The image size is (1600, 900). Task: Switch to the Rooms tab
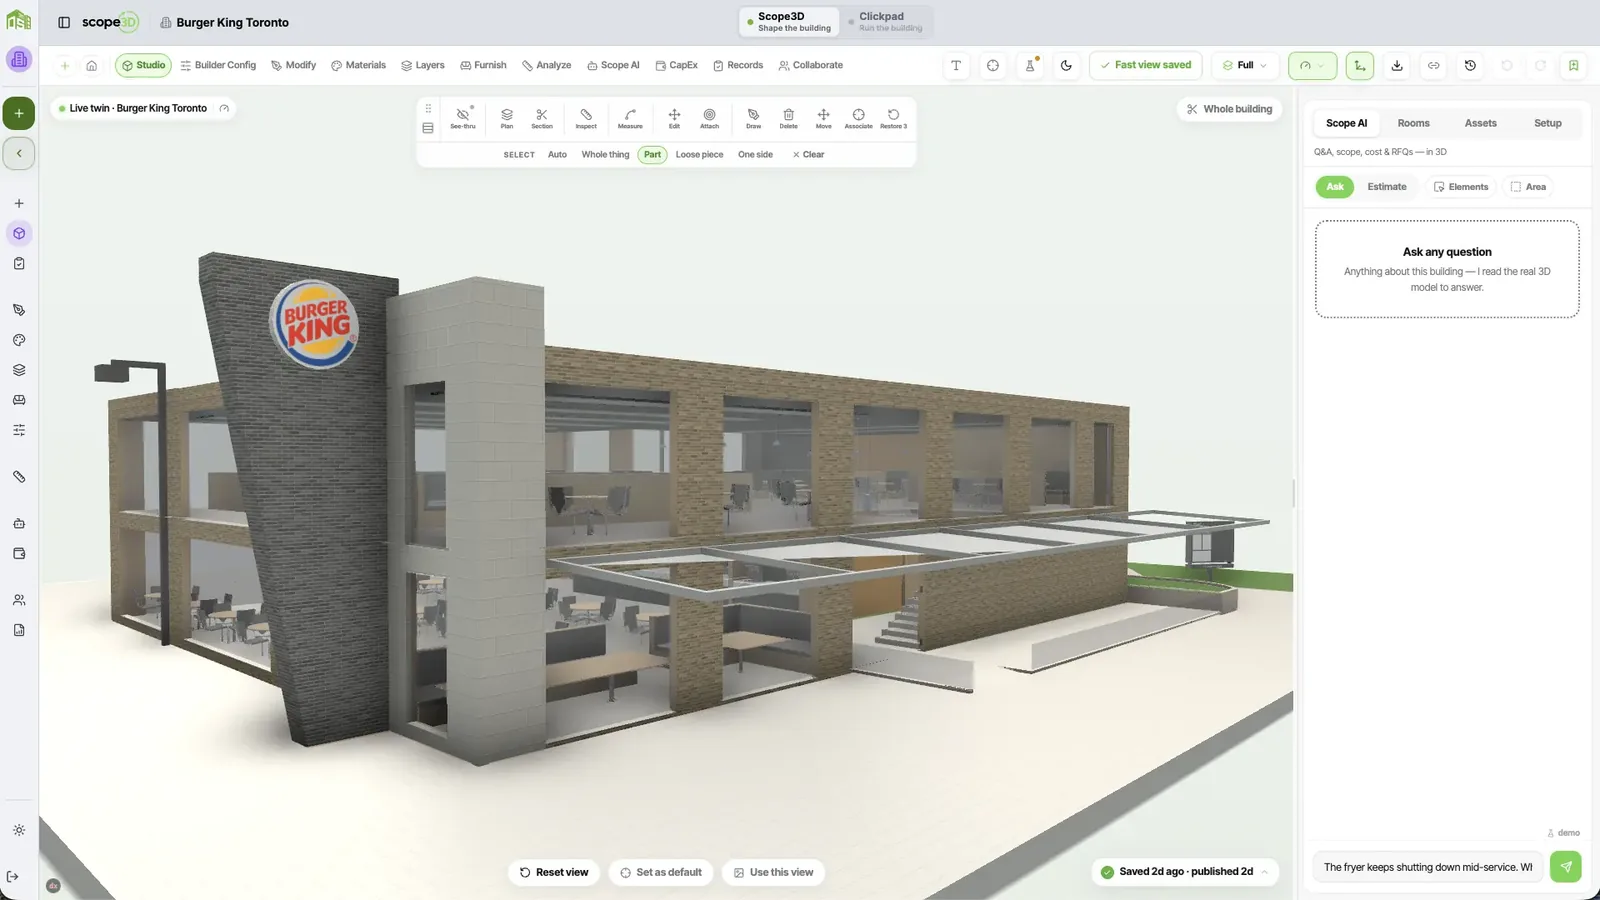[x=1413, y=123]
